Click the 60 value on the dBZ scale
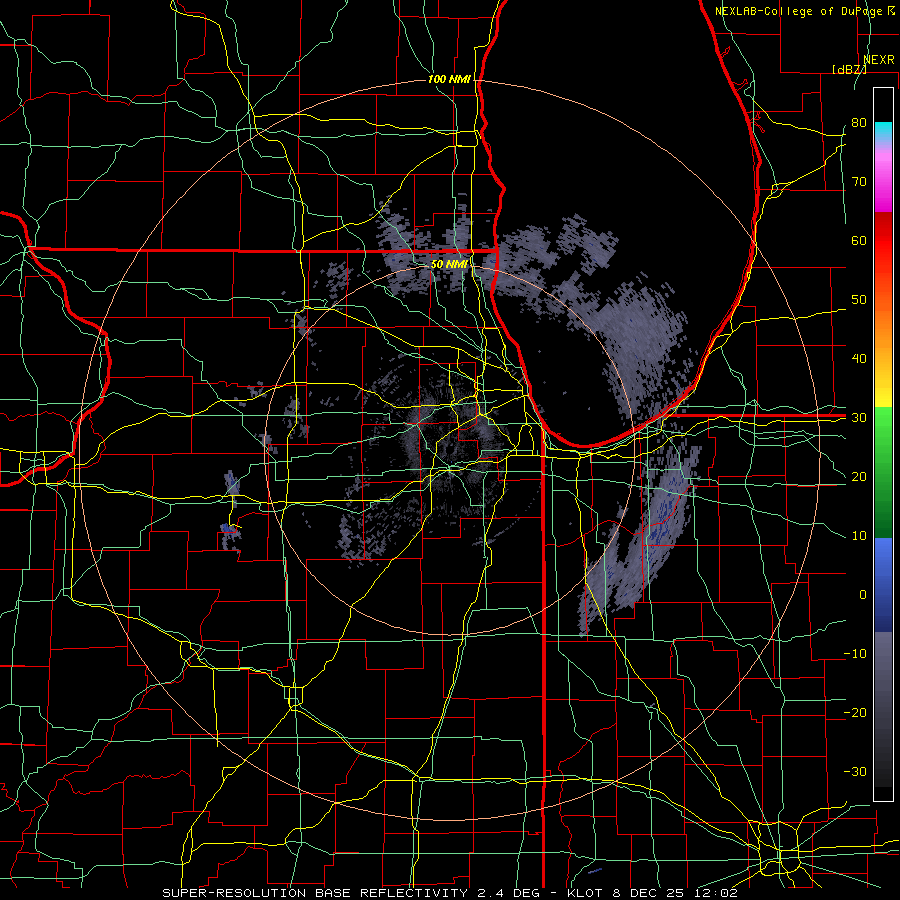This screenshot has width=900, height=900. point(859,240)
